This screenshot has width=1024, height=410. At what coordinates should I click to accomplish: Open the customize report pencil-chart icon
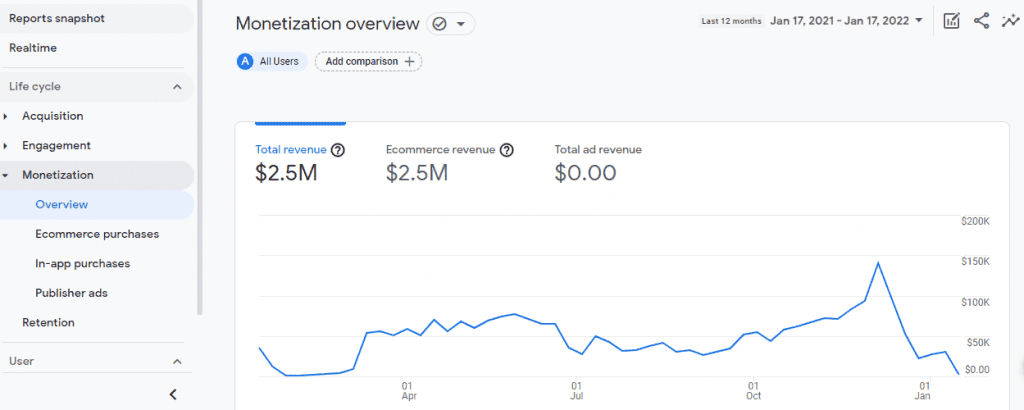point(952,21)
